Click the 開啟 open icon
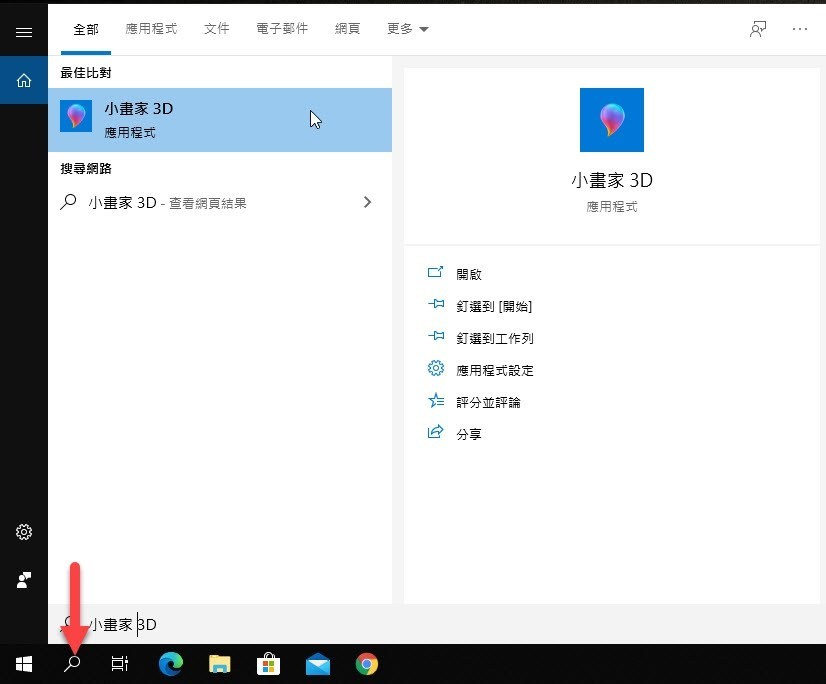The height and width of the screenshot is (684, 826). point(435,272)
